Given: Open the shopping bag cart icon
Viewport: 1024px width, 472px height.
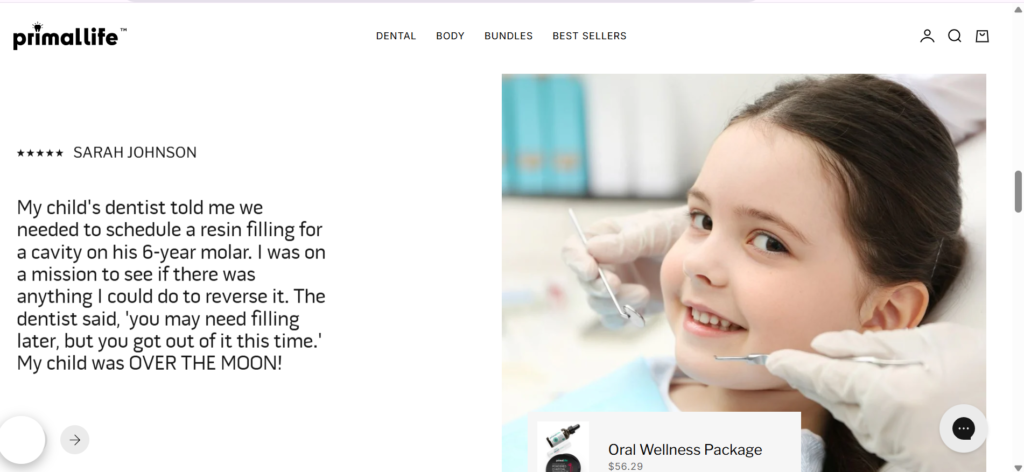Looking at the screenshot, I should click(x=982, y=36).
